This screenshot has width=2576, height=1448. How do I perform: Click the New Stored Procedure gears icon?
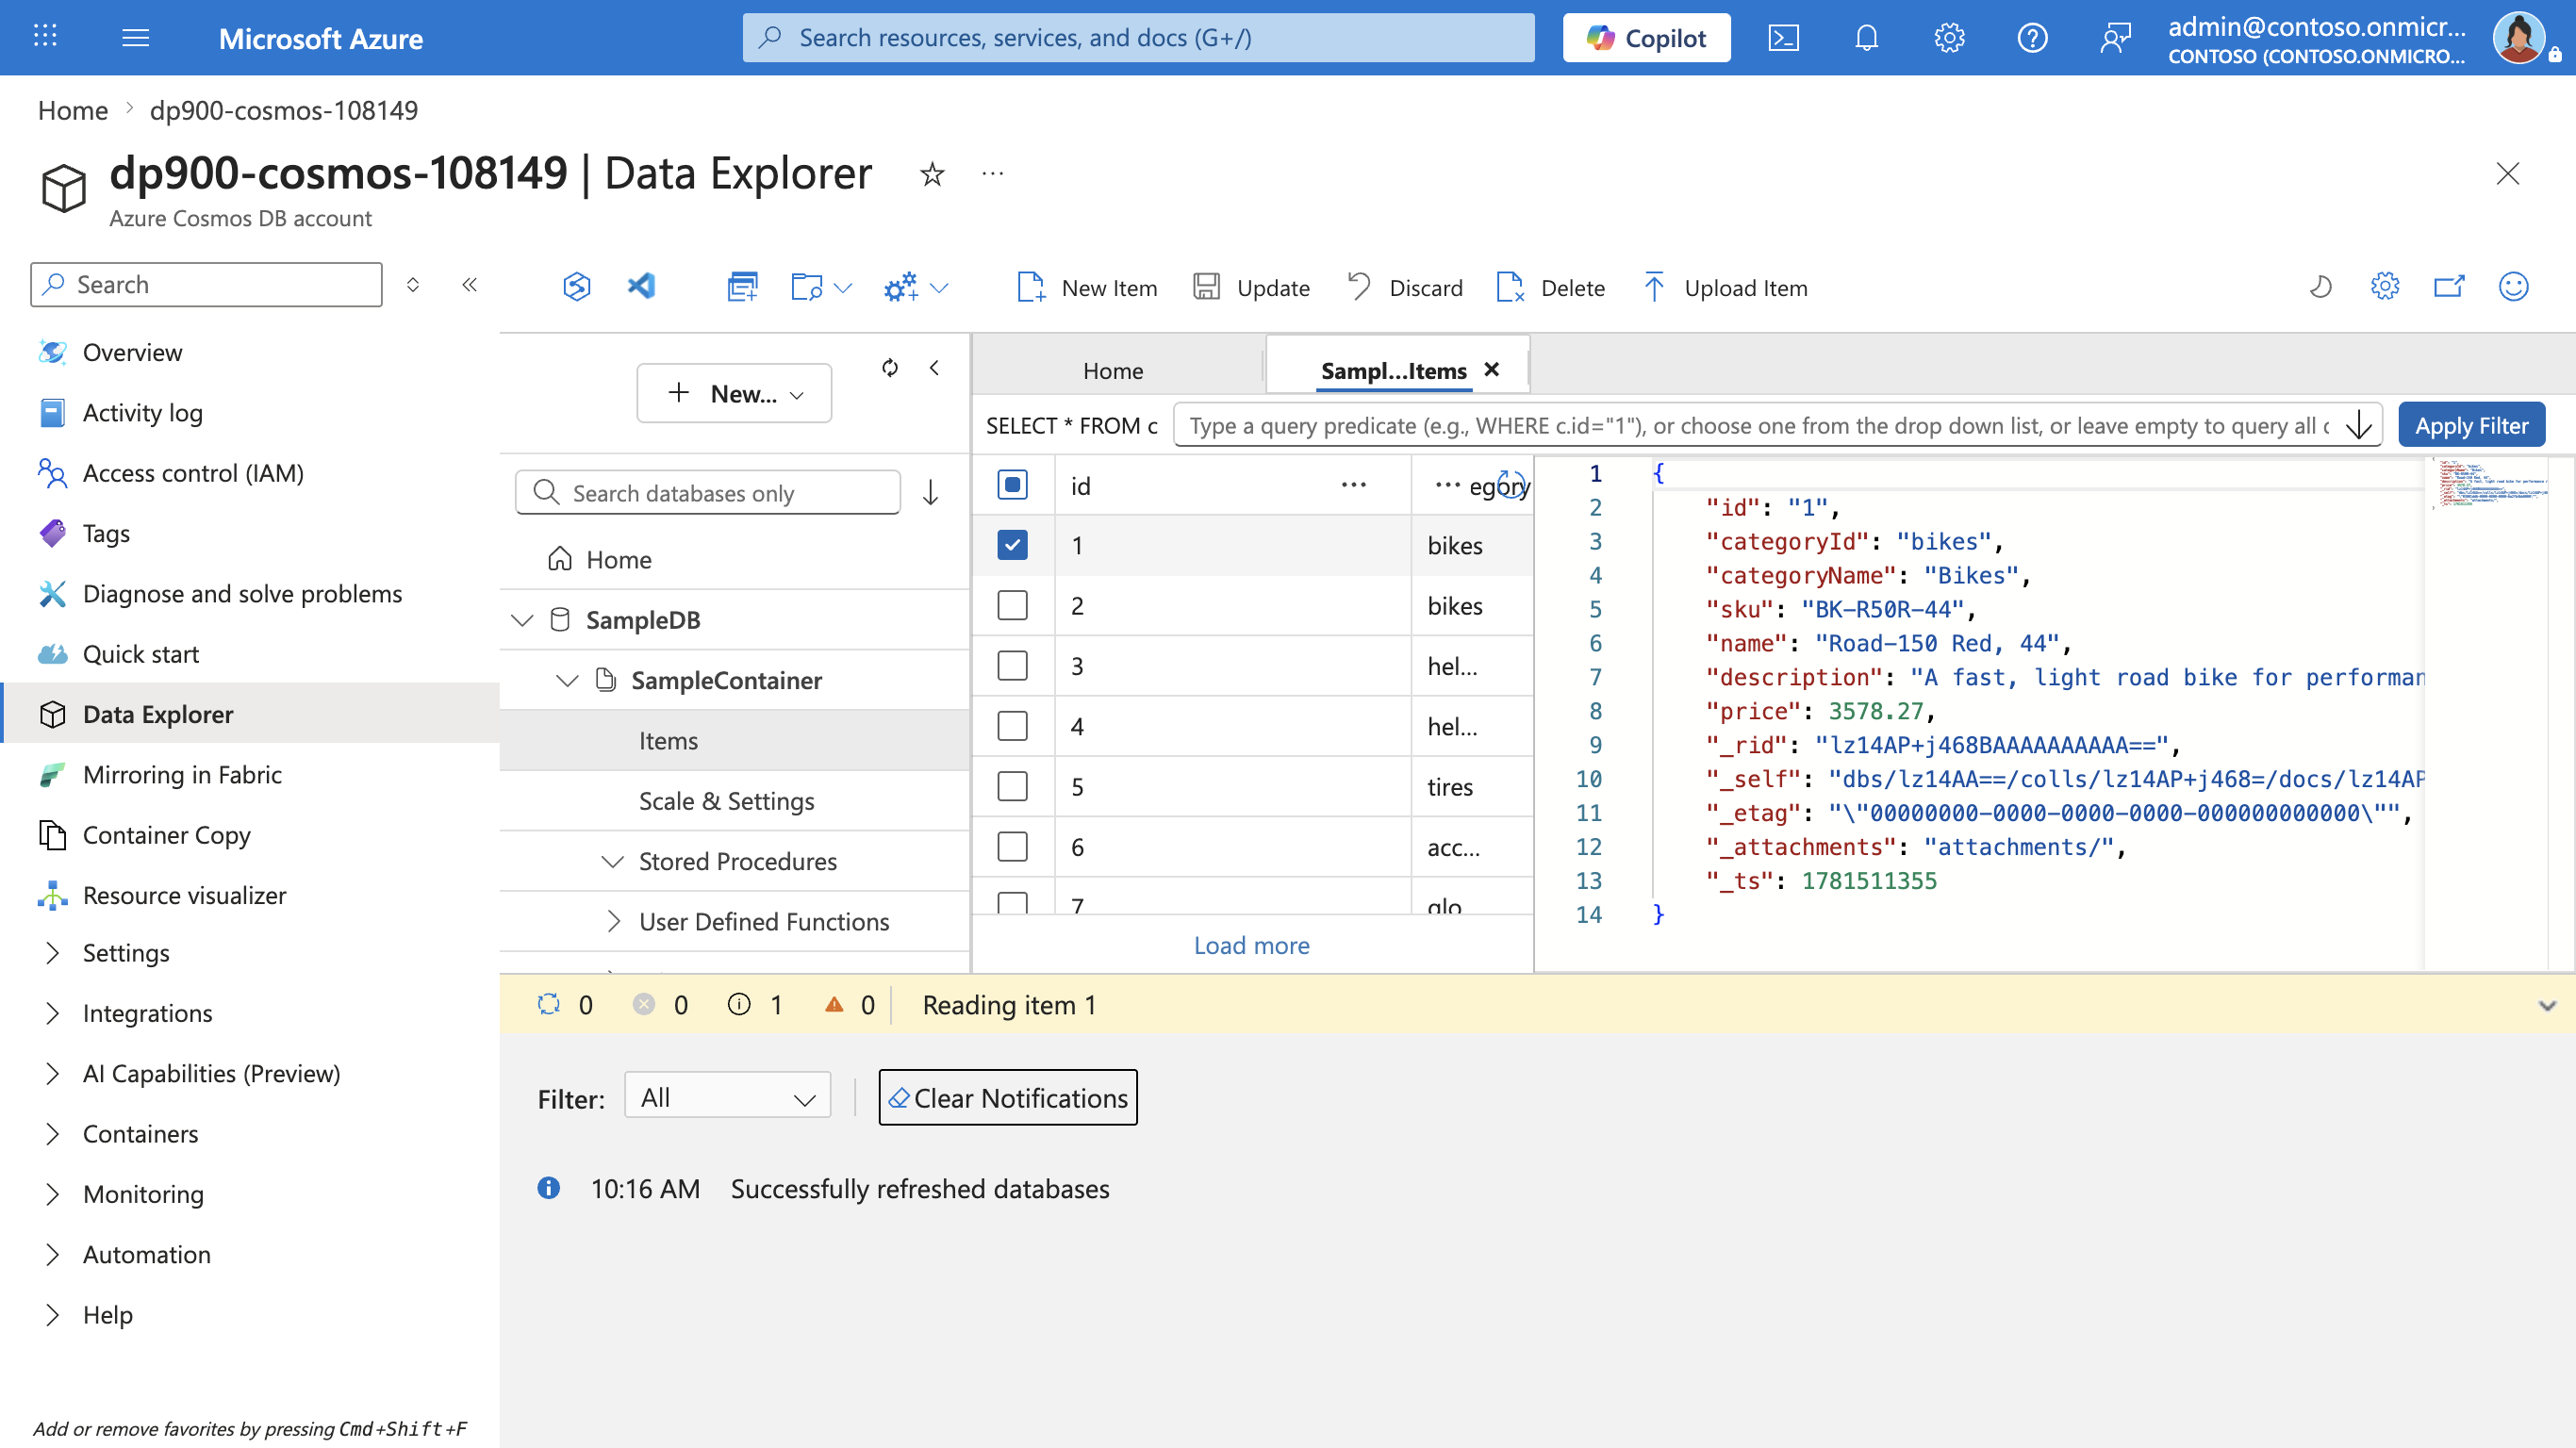(900, 287)
